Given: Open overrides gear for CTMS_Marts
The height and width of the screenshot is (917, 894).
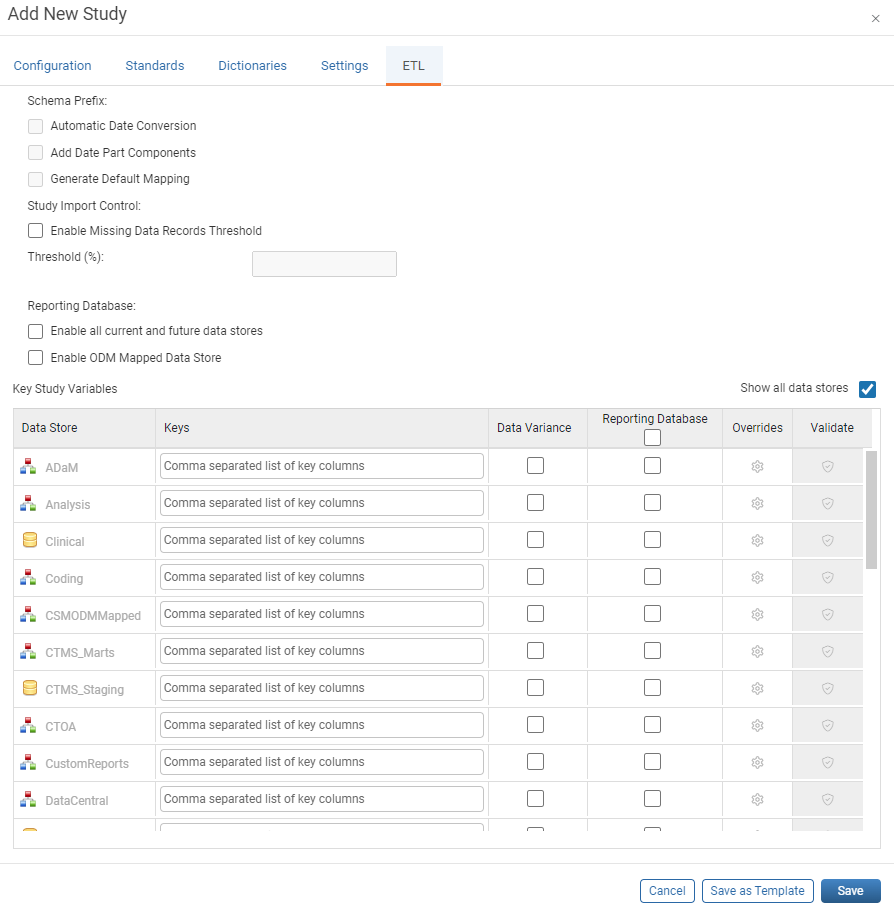Looking at the screenshot, I should (757, 651).
